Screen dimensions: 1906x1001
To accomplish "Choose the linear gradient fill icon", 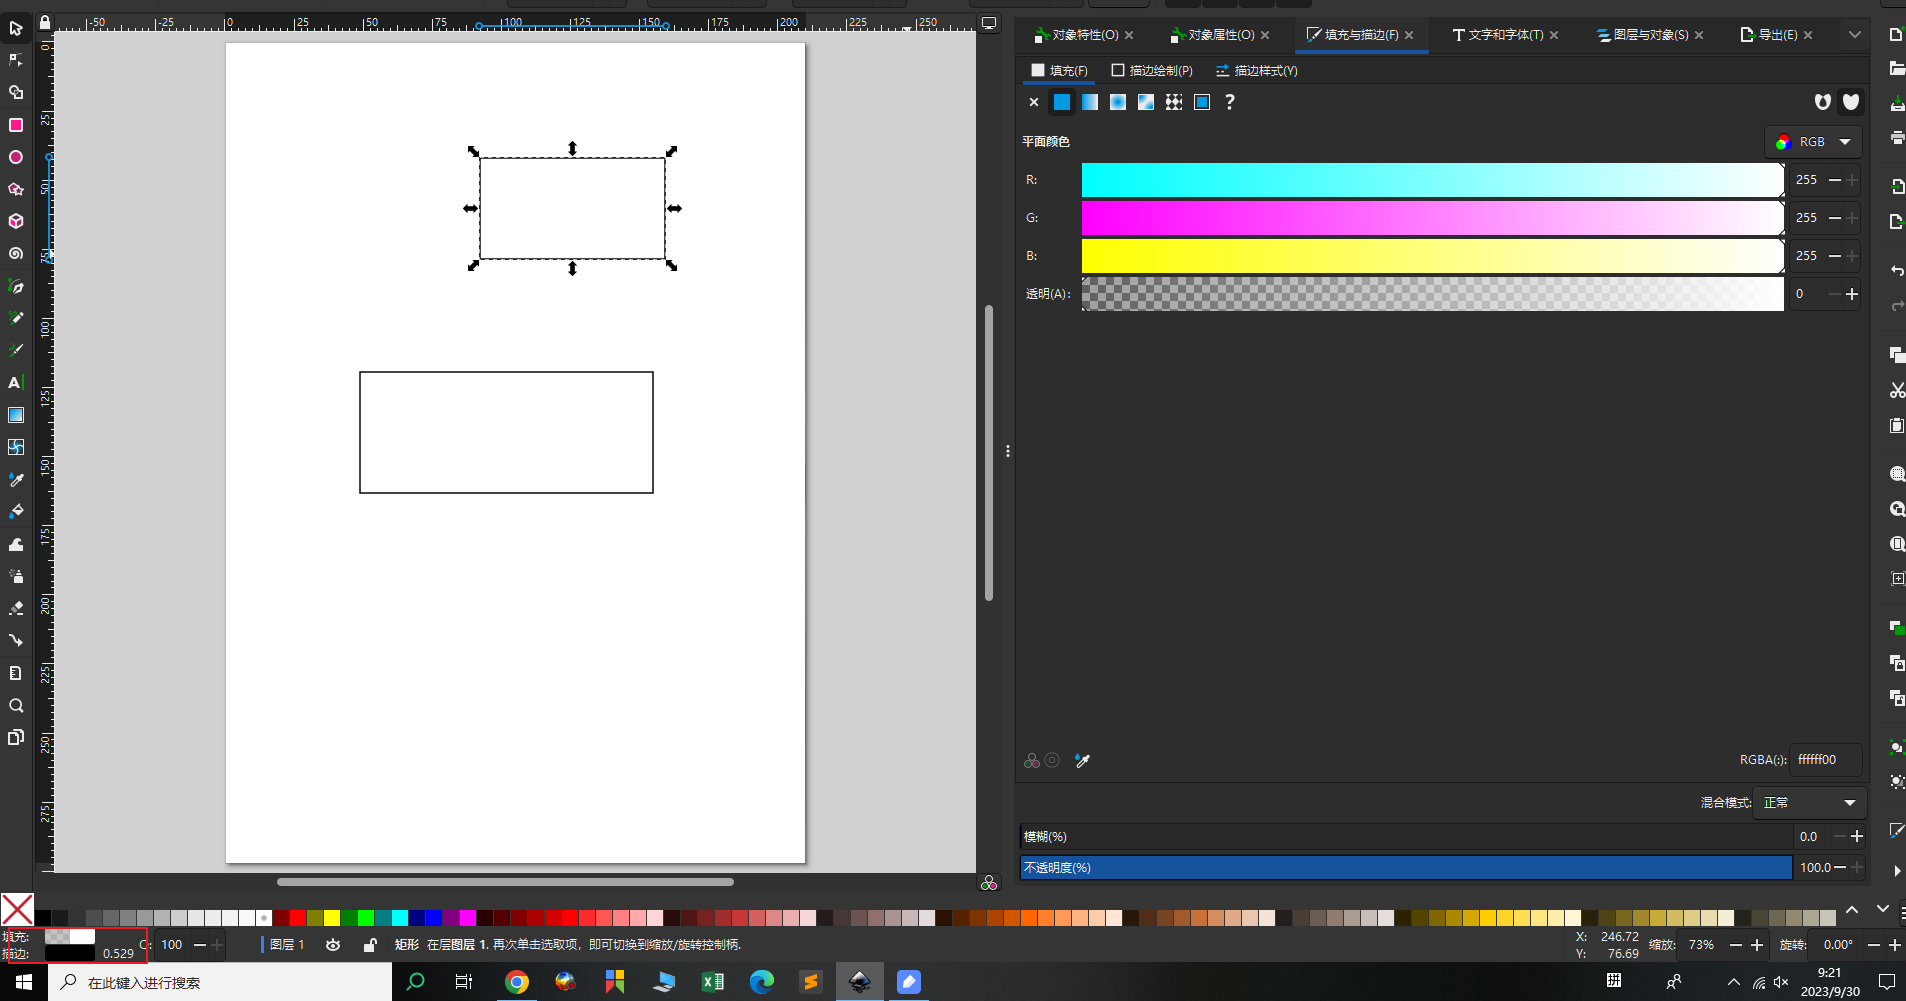I will pyautogui.click(x=1090, y=102).
